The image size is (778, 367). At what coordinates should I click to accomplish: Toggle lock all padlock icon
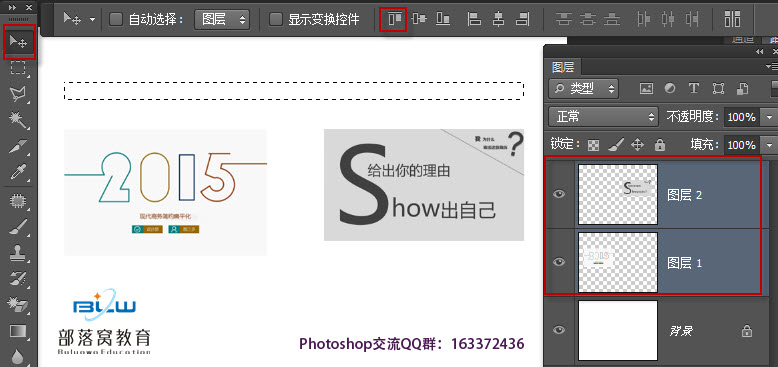[659, 145]
